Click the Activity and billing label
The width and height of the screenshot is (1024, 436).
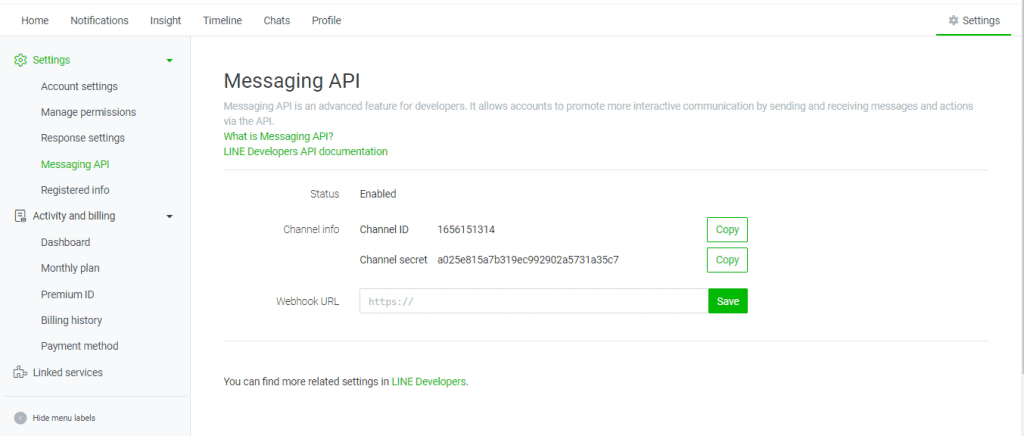pyautogui.click(x=74, y=216)
